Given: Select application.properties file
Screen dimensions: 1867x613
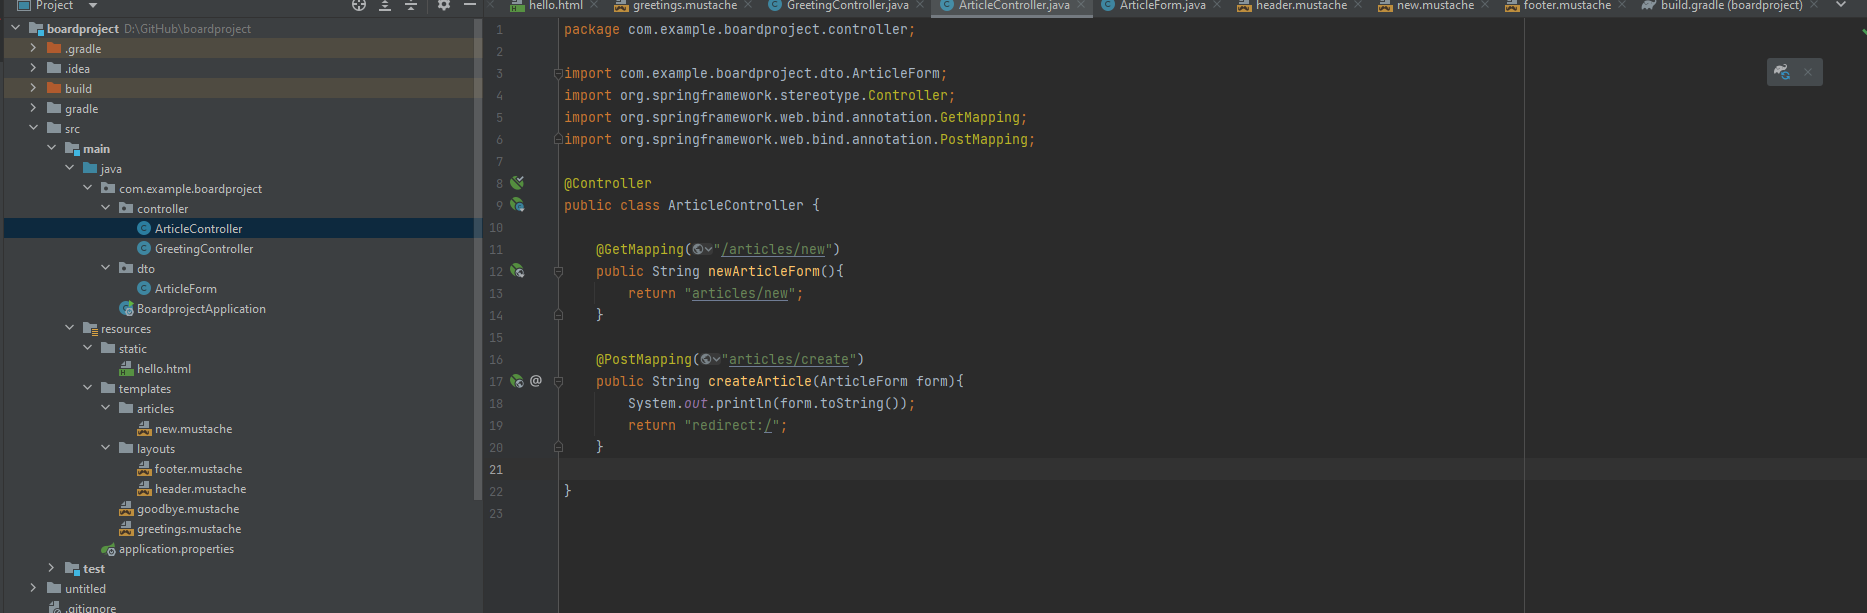Looking at the screenshot, I should click(x=176, y=549).
